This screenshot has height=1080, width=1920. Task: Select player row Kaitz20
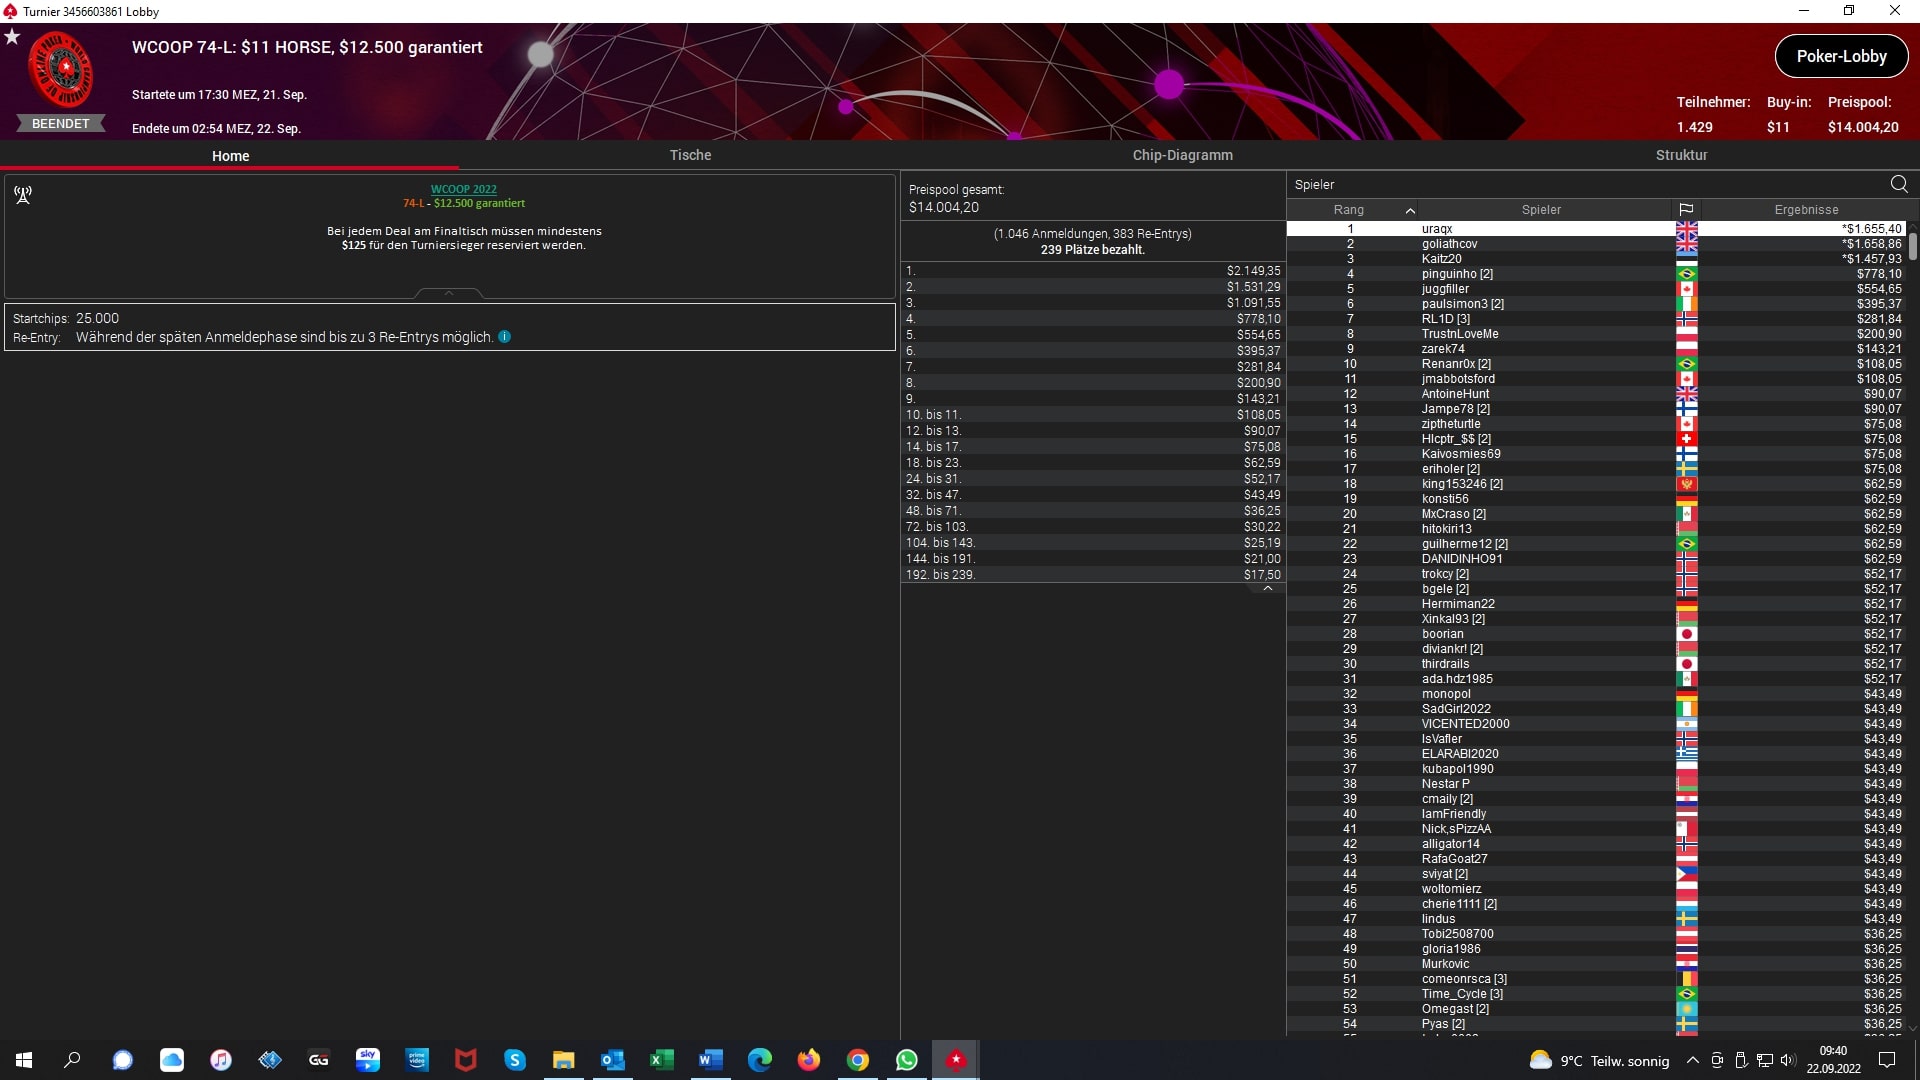(1596, 259)
